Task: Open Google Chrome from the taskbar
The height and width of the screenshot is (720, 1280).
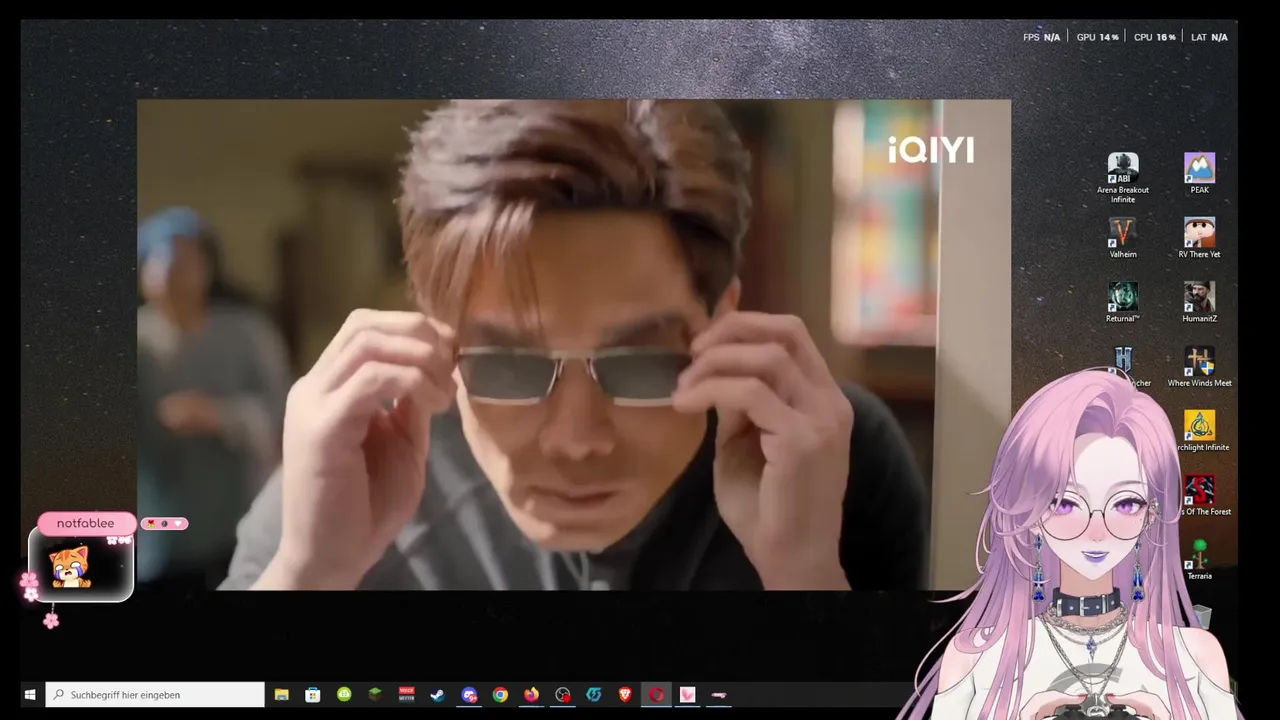Action: (500, 694)
